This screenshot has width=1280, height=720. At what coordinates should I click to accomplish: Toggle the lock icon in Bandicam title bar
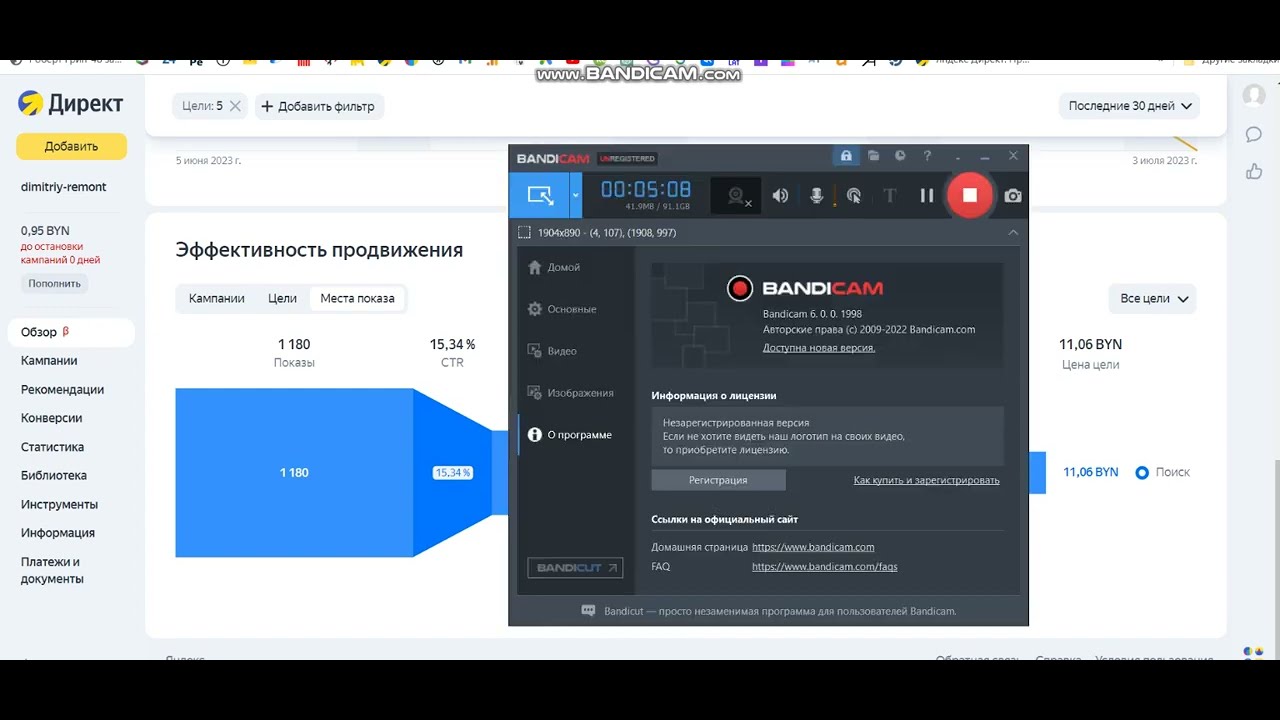[x=846, y=156]
